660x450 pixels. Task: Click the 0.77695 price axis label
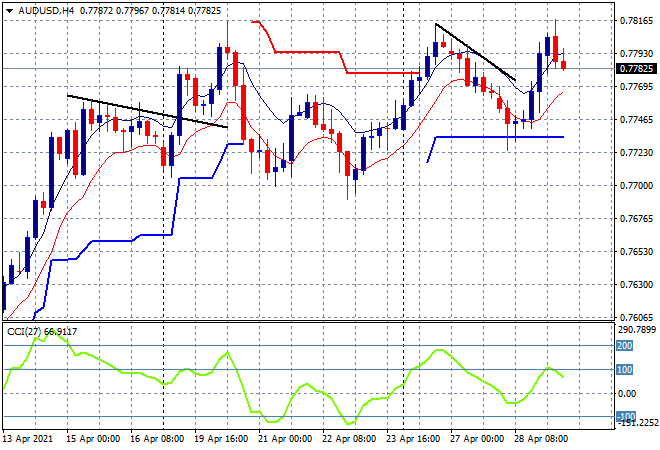coord(636,87)
